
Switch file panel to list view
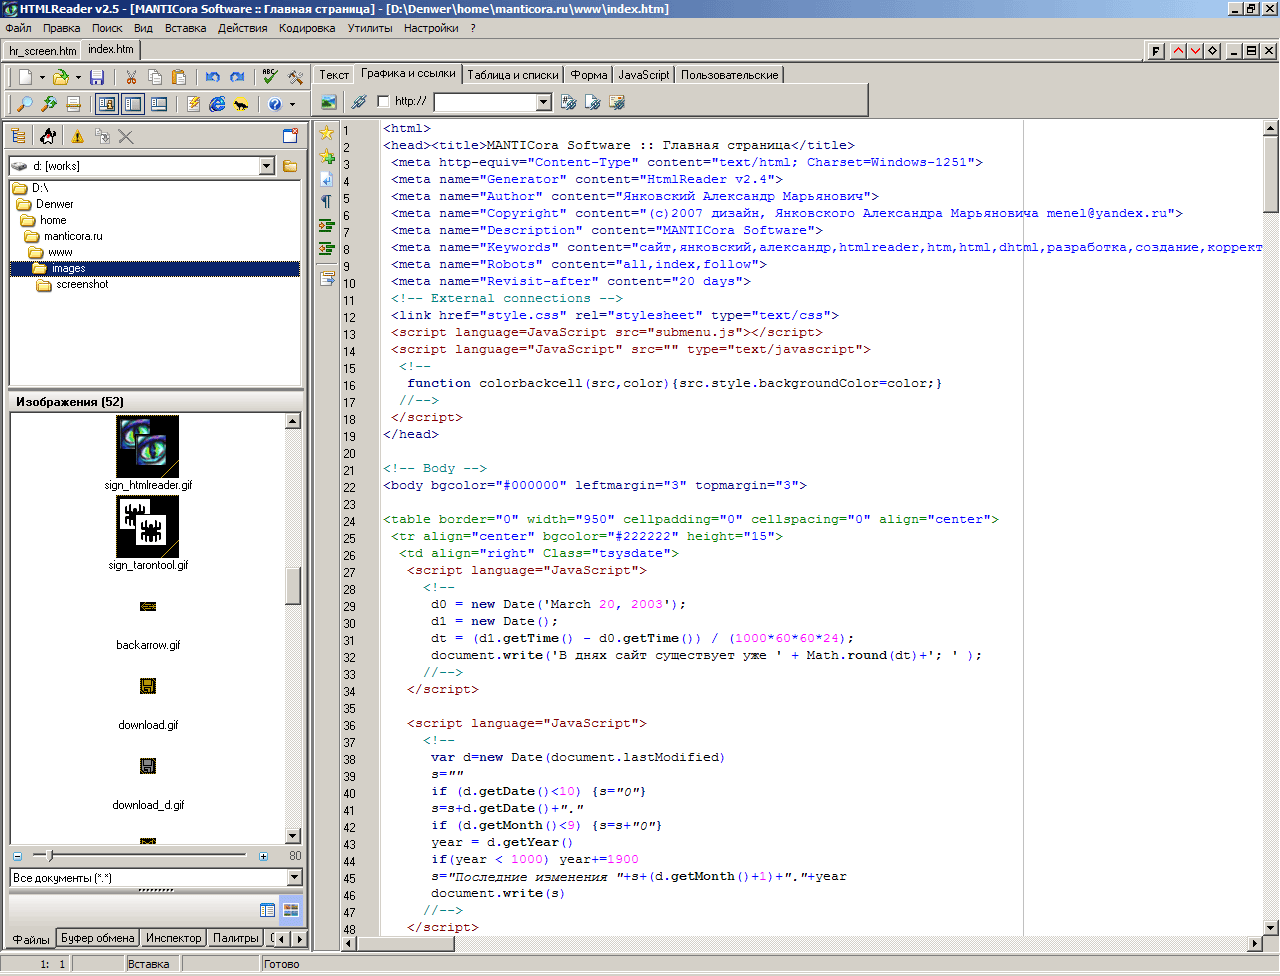(x=267, y=910)
